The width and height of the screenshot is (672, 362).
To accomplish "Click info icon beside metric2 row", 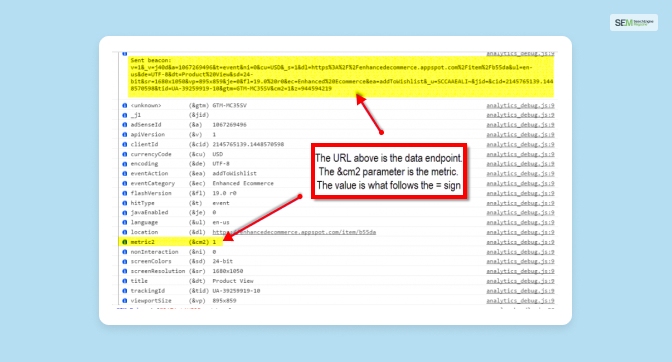I will tap(125, 242).
